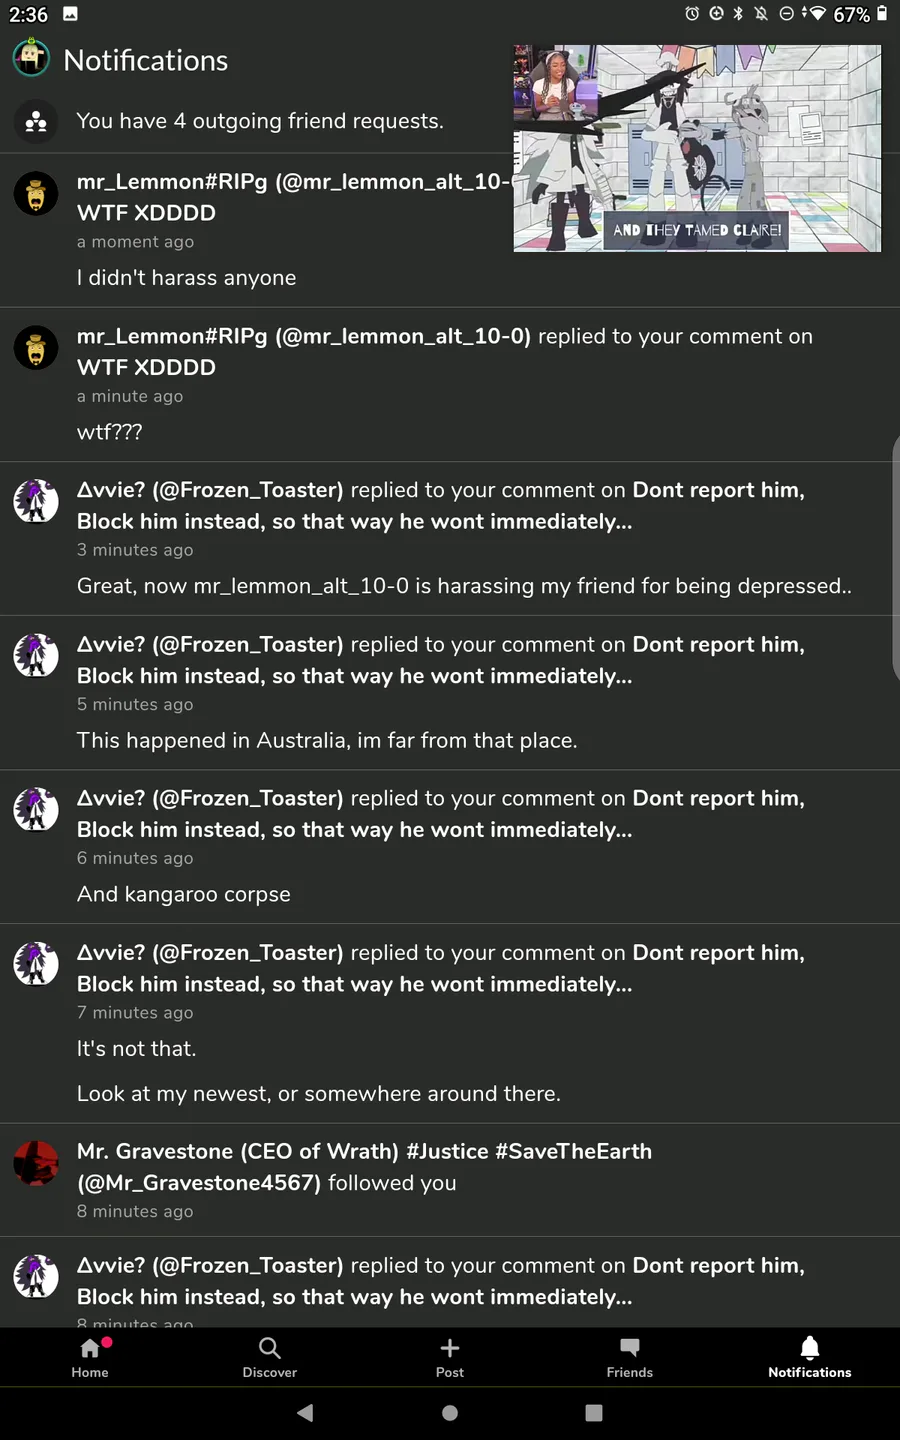Open profile avatar beside Notifications title
900x1440 pixels.
pos(32,58)
